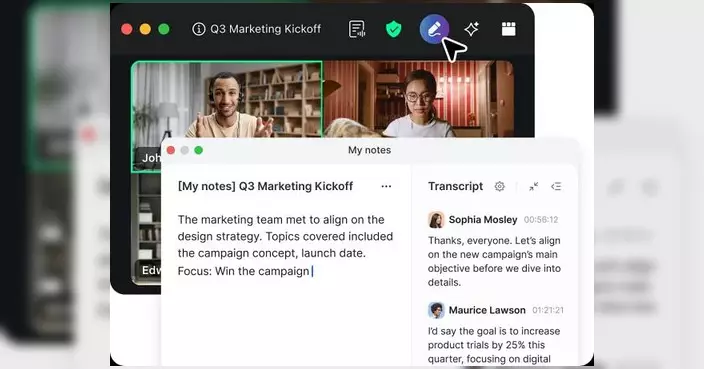
Task: Switch layout with the grid view icon
Action: (x=509, y=29)
